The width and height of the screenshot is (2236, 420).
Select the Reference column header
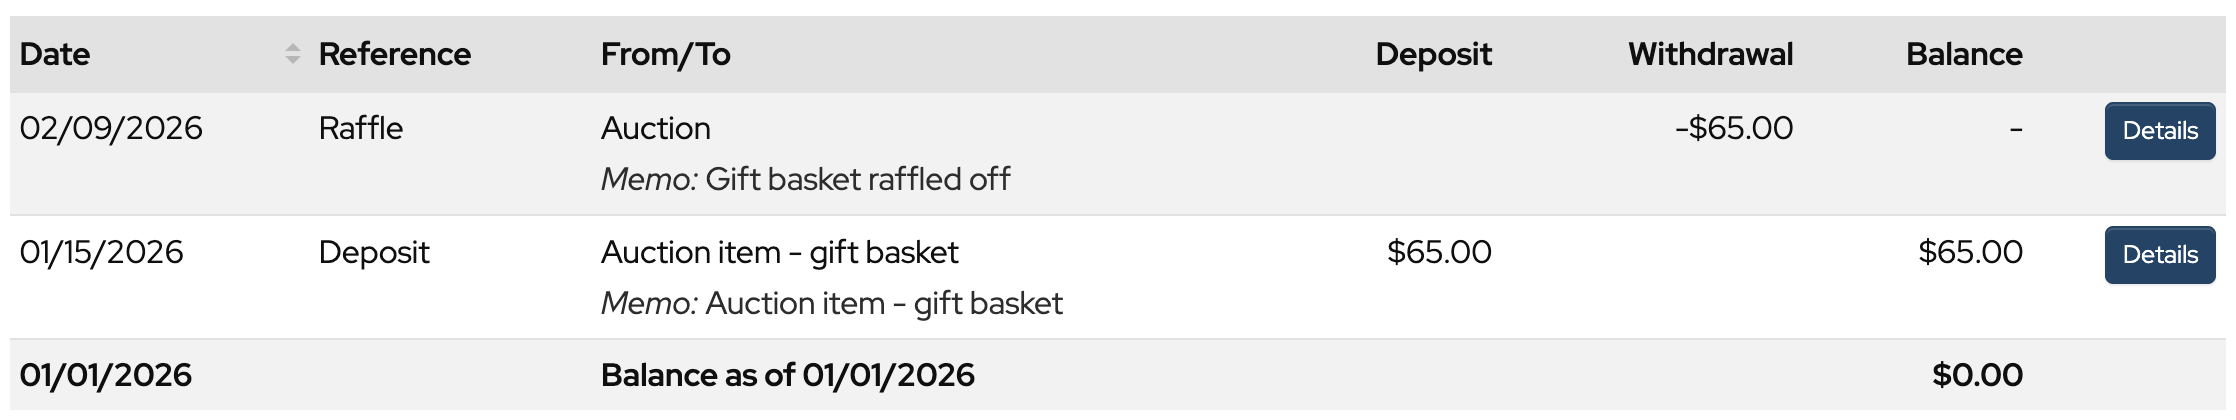[394, 54]
